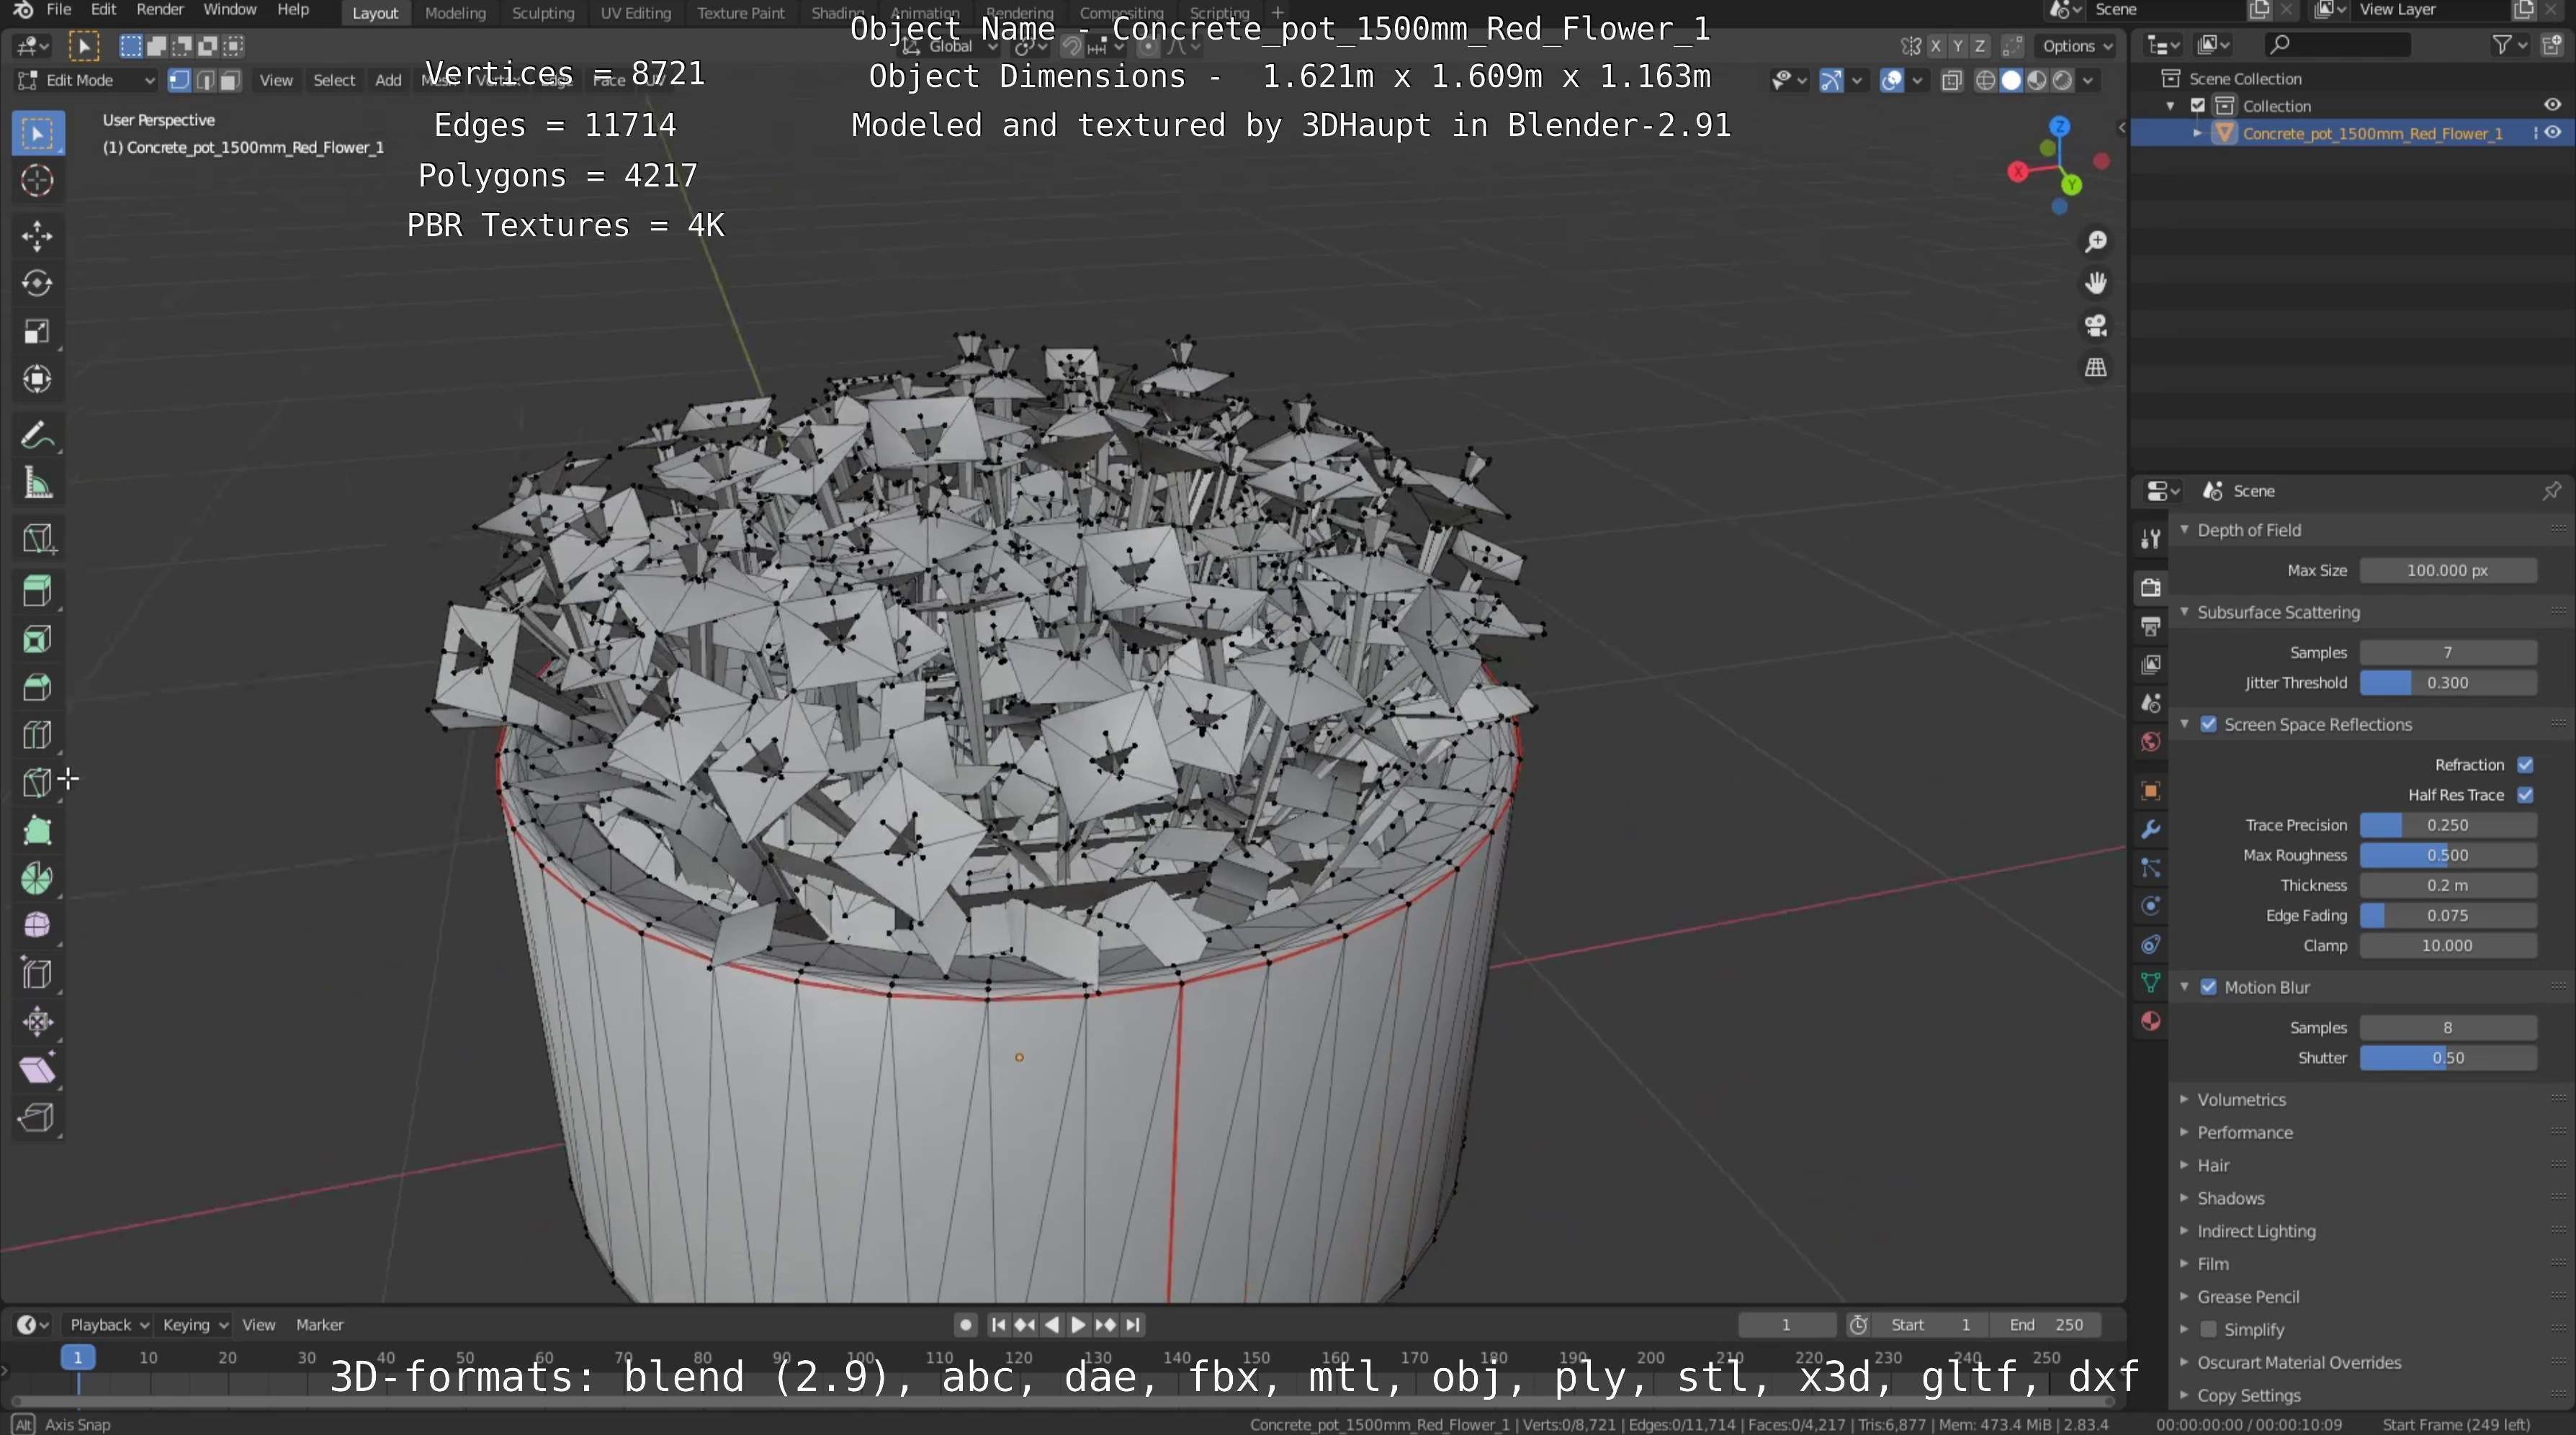The image size is (2576, 1435).
Task: Select the Spin tool
Action: coord(37,879)
